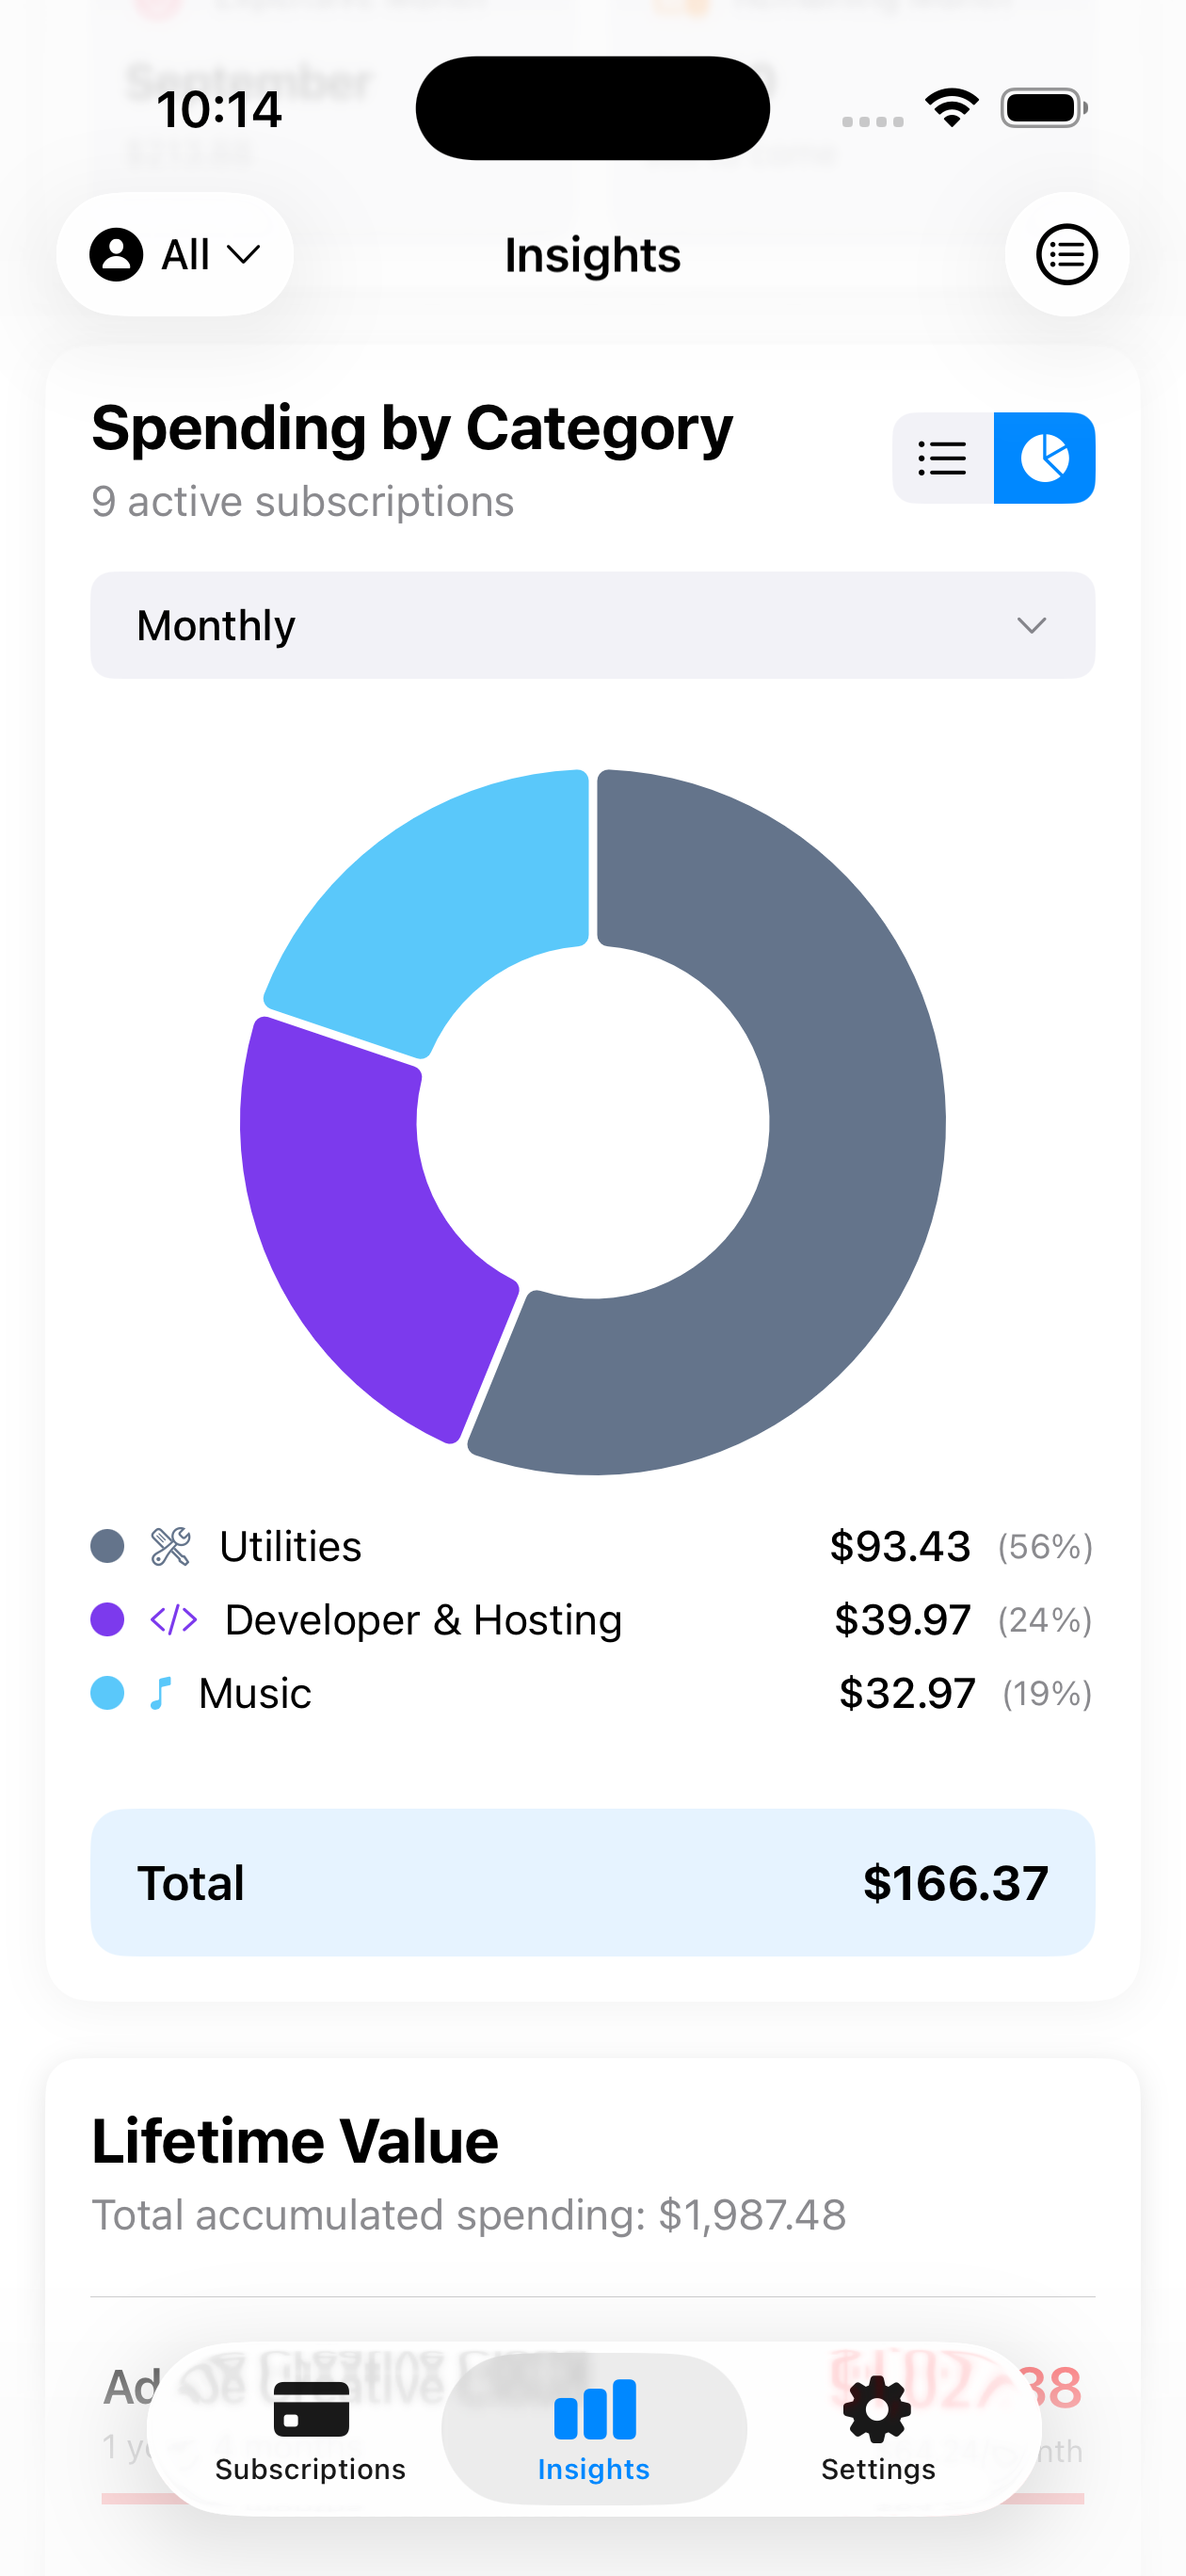Open the Subscriptions tab label
Viewport: 1186px width, 2576px height.
[x=310, y=2469]
